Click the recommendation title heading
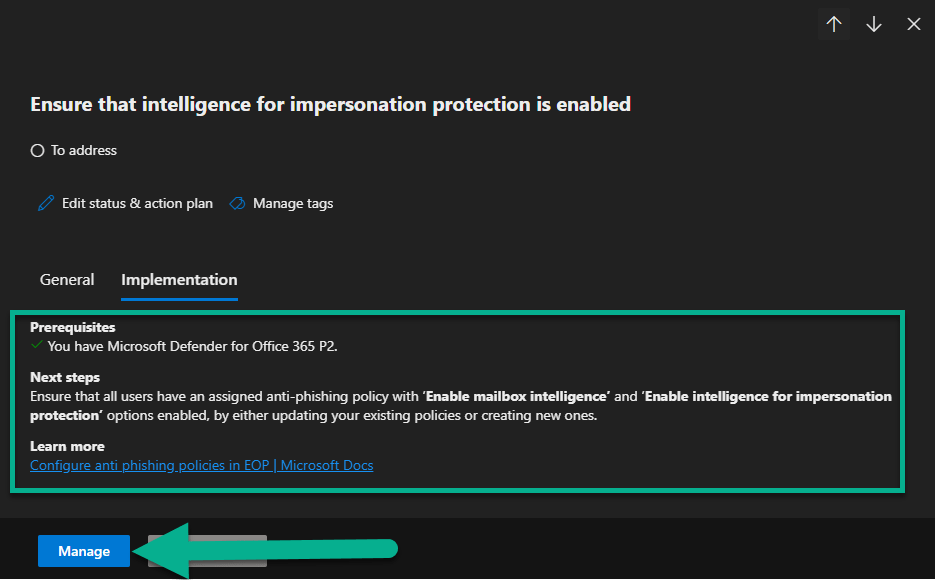The height and width of the screenshot is (580, 935). [x=330, y=104]
